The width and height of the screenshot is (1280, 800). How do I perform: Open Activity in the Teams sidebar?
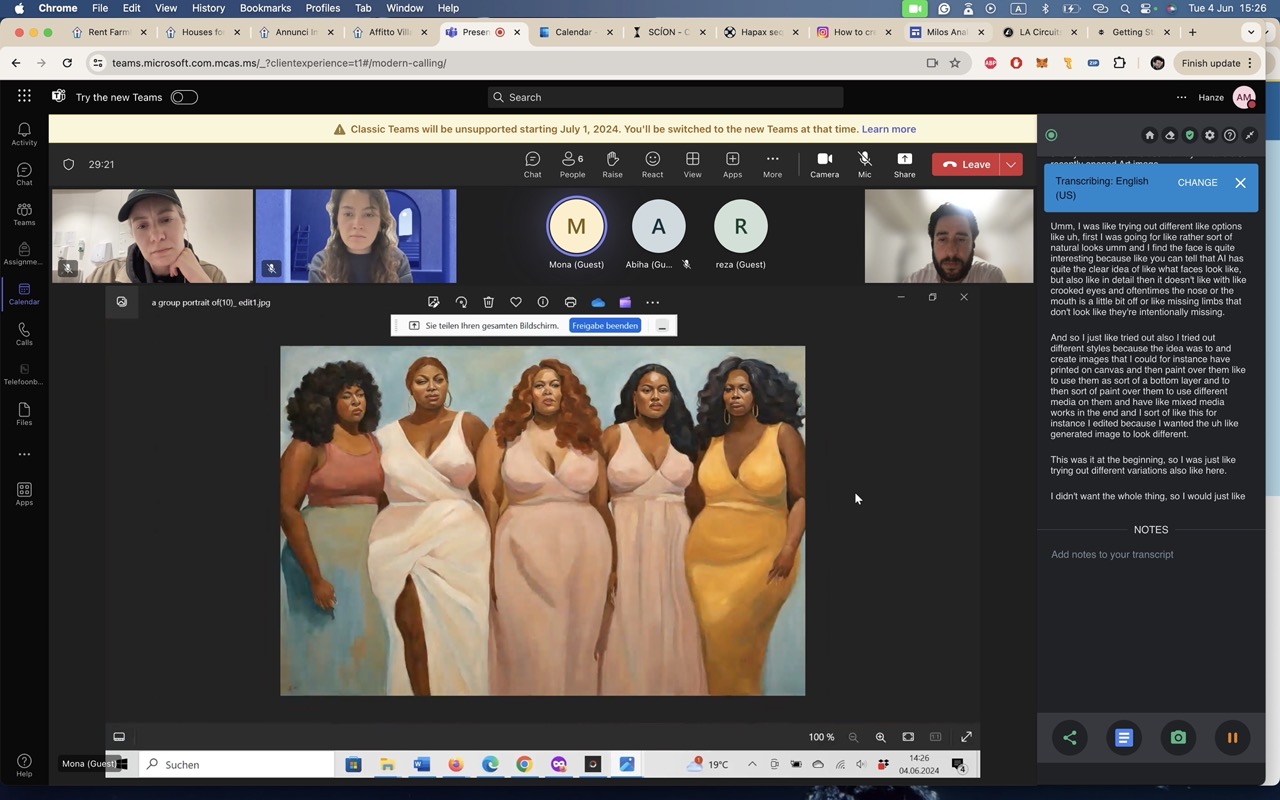coord(24,134)
